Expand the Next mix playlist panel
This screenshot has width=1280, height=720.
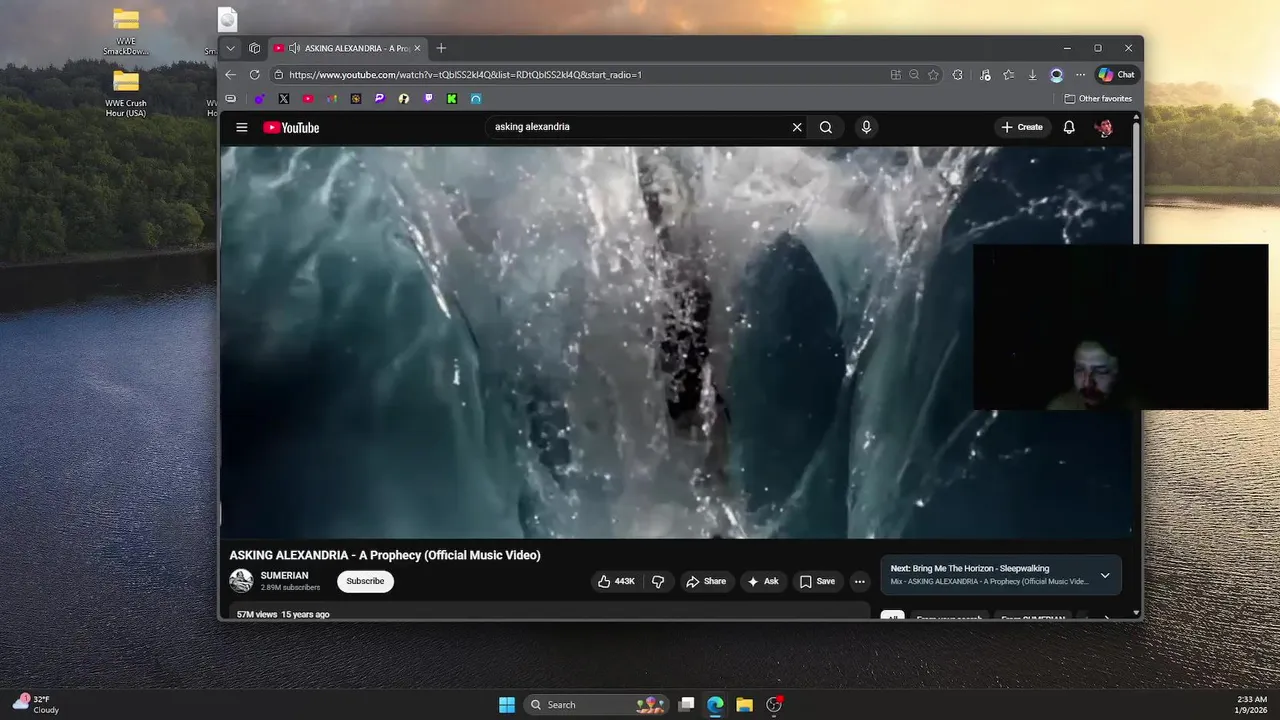(1105, 575)
